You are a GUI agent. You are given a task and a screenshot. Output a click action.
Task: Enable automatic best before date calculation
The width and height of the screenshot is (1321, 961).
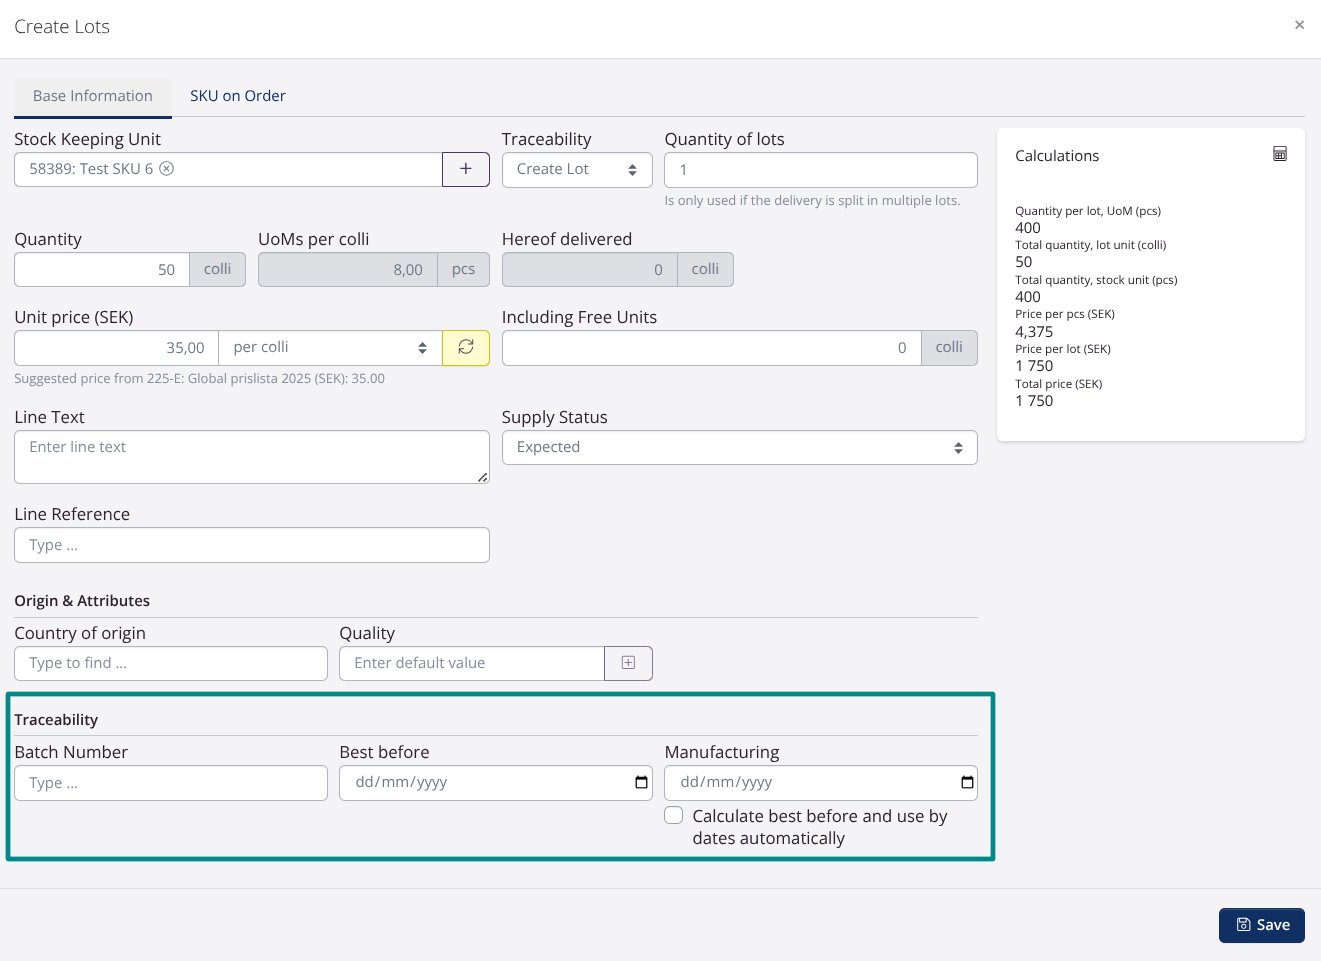[x=673, y=815]
